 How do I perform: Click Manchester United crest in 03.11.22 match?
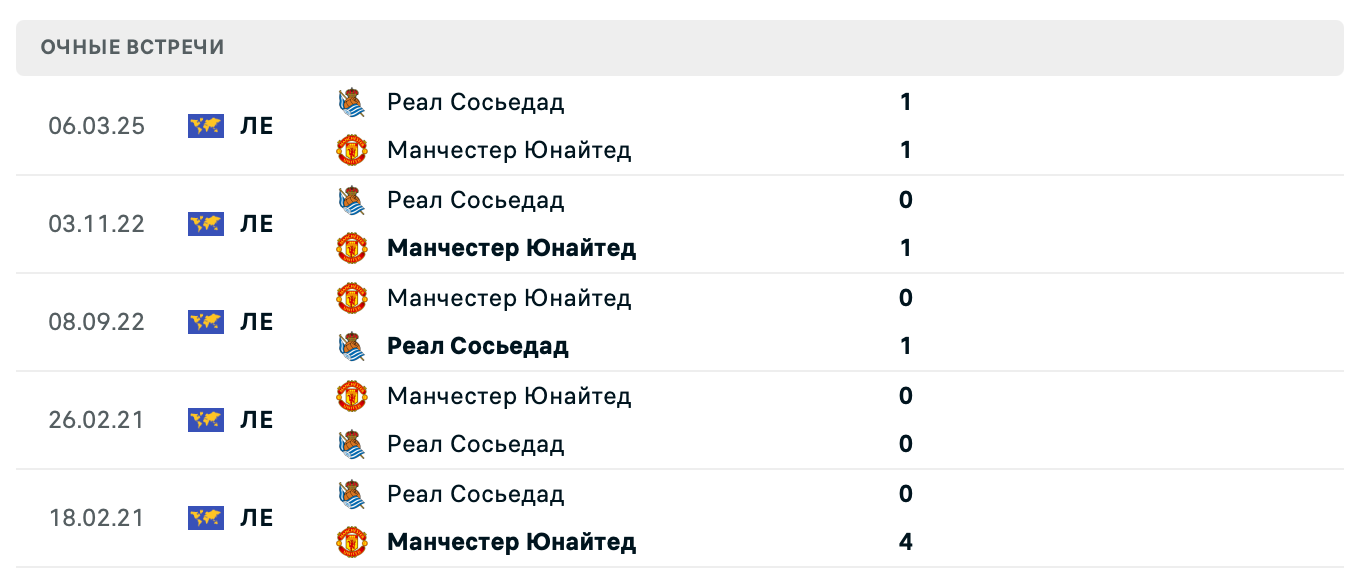point(351,248)
